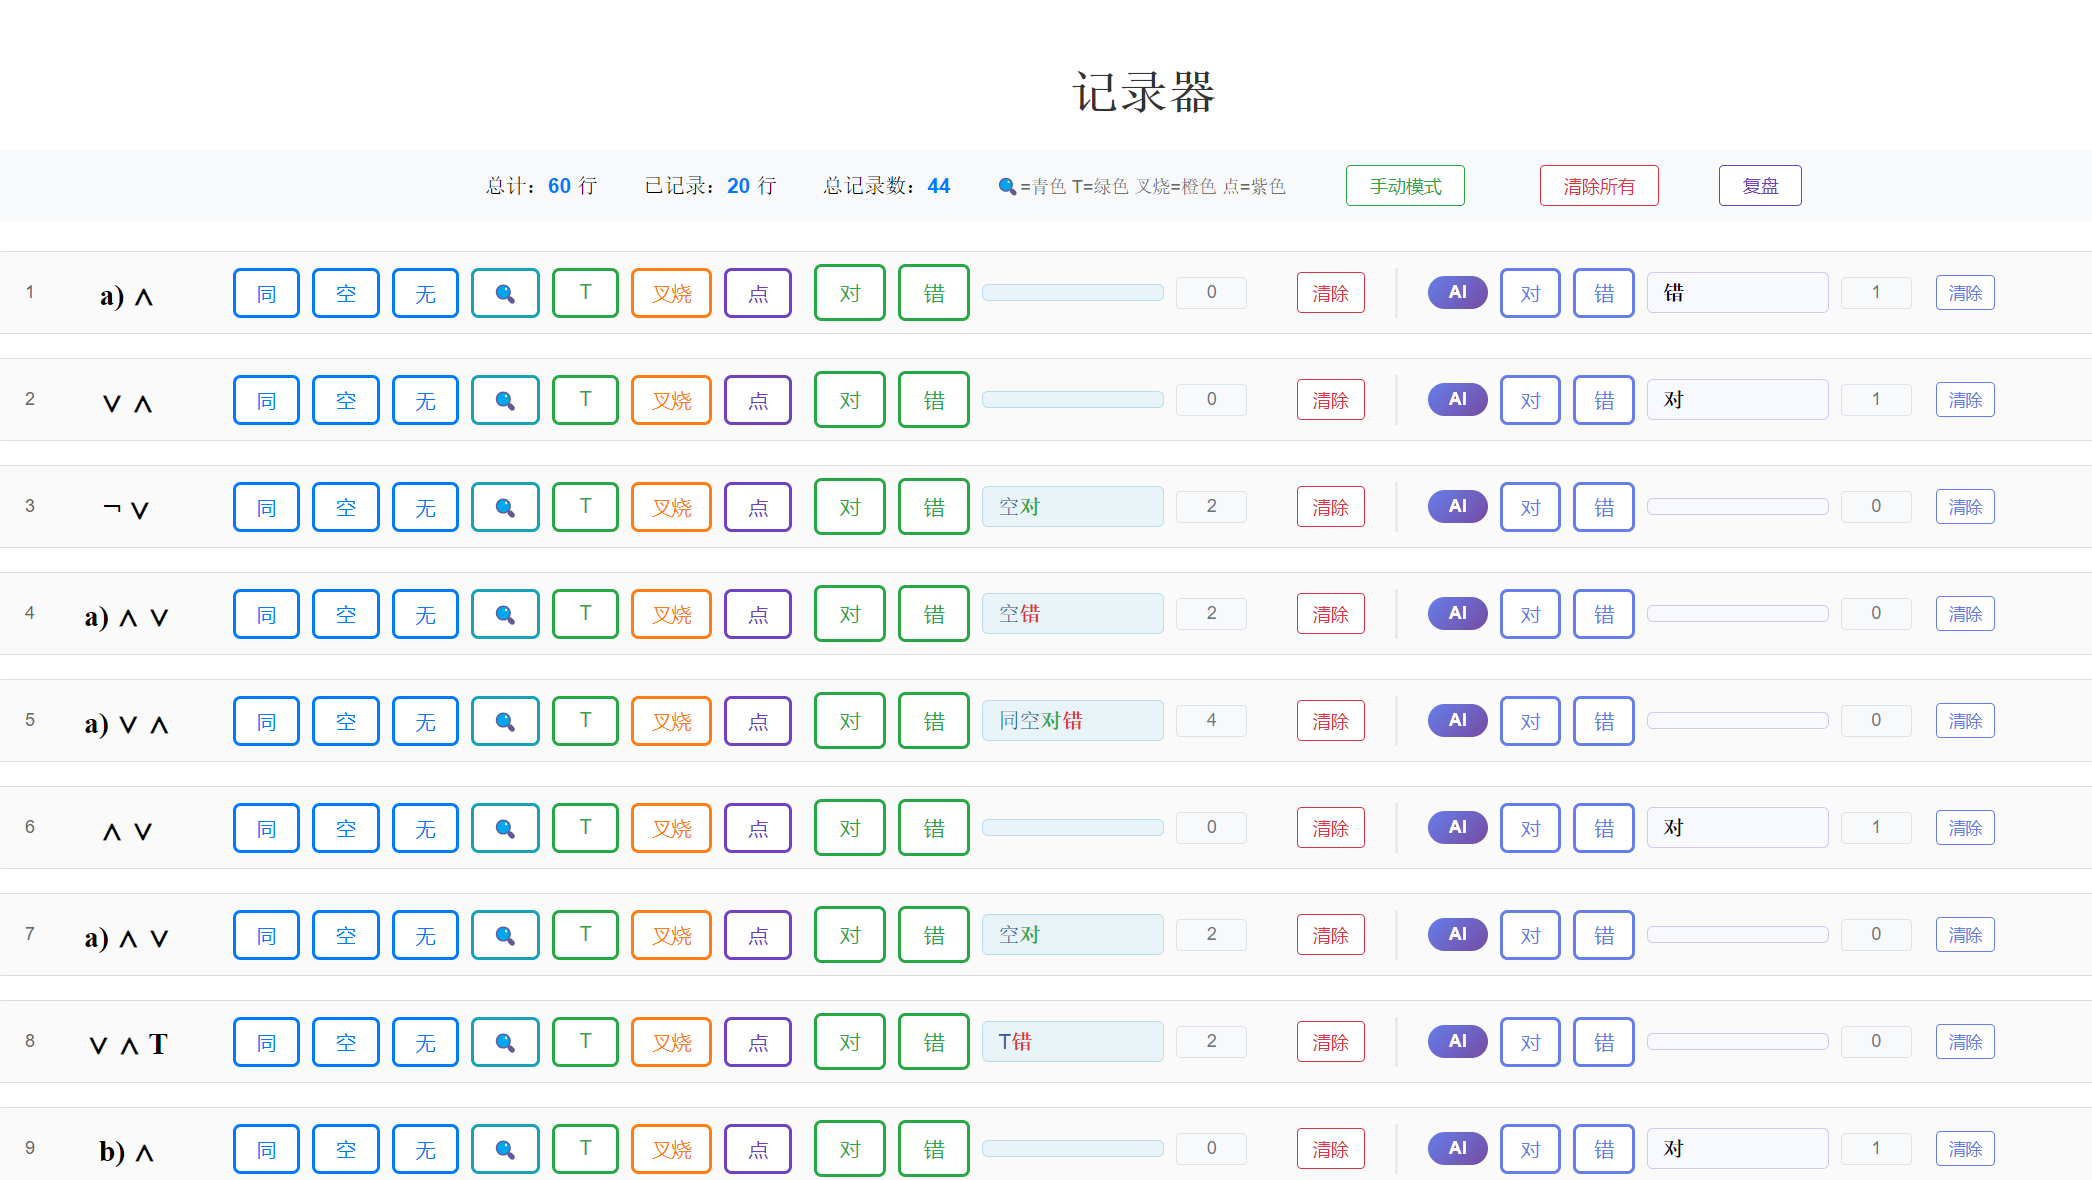The height and width of the screenshot is (1180, 2092).
Task: Click the rightmost 清除 button in row 1
Action: coord(1964,292)
